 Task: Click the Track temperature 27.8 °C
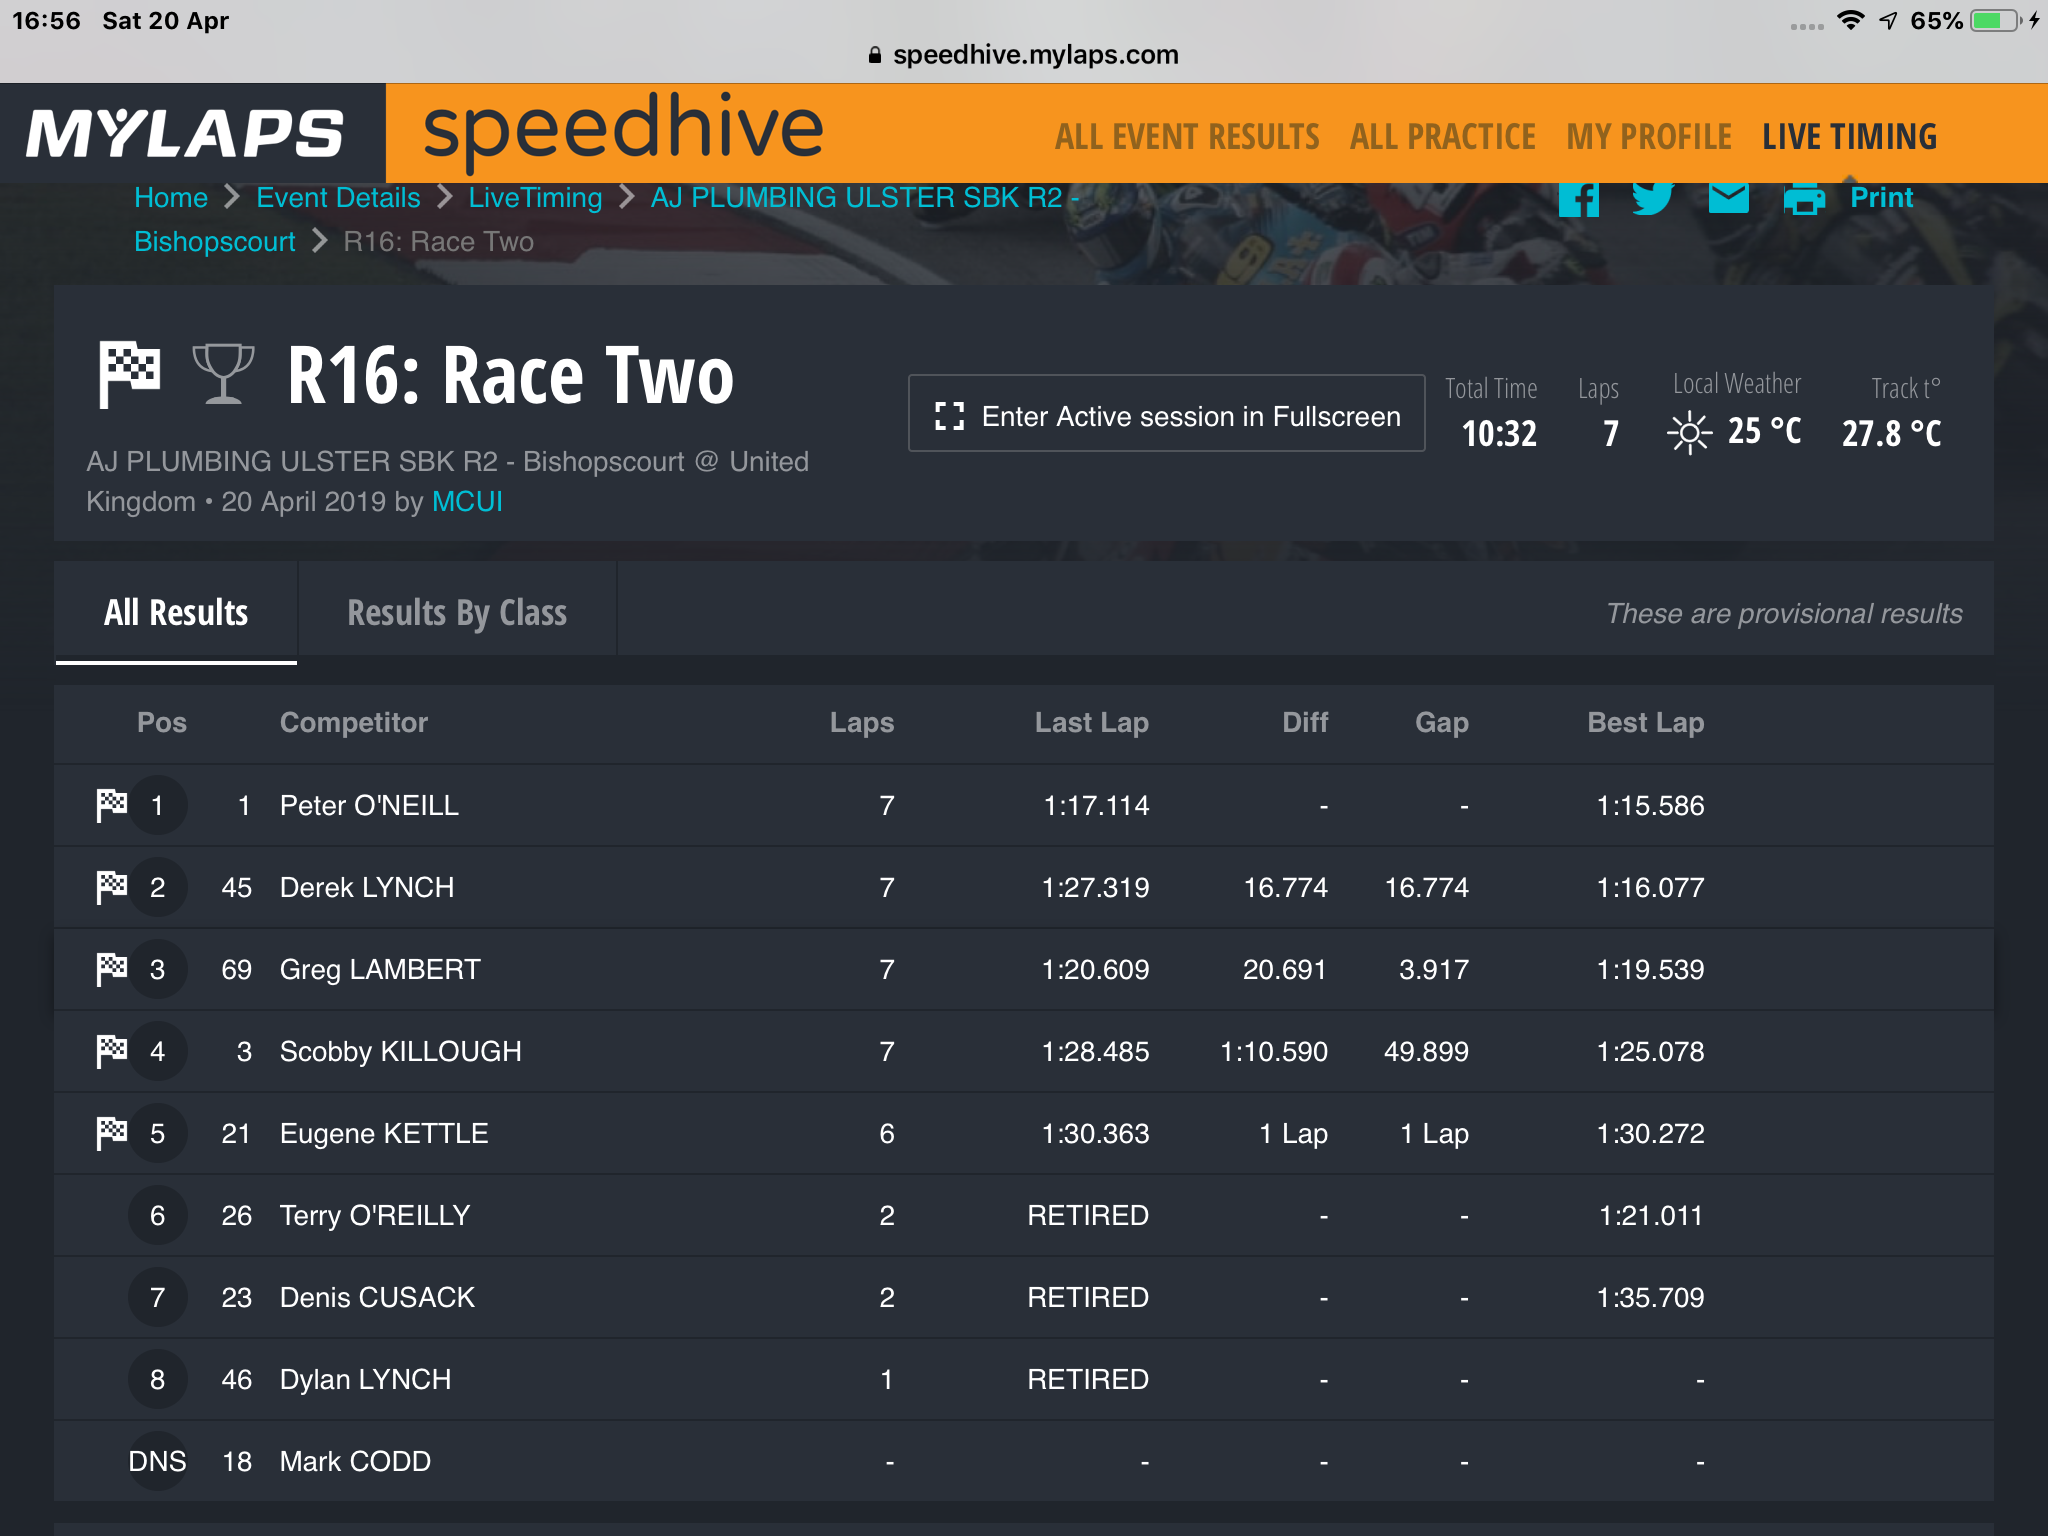click(x=1891, y=433)
